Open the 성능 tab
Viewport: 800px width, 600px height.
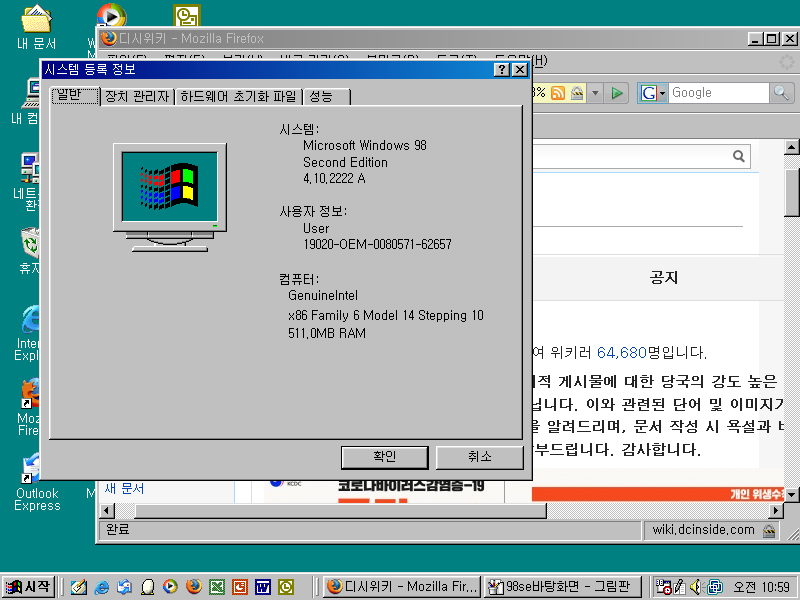(322, 96)
